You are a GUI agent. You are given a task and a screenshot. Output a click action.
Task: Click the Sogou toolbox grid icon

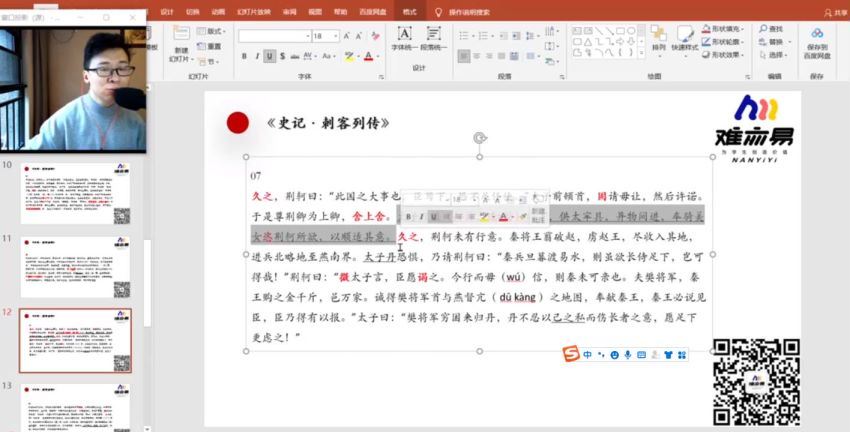pyautogui.click(x=682, y=355)
